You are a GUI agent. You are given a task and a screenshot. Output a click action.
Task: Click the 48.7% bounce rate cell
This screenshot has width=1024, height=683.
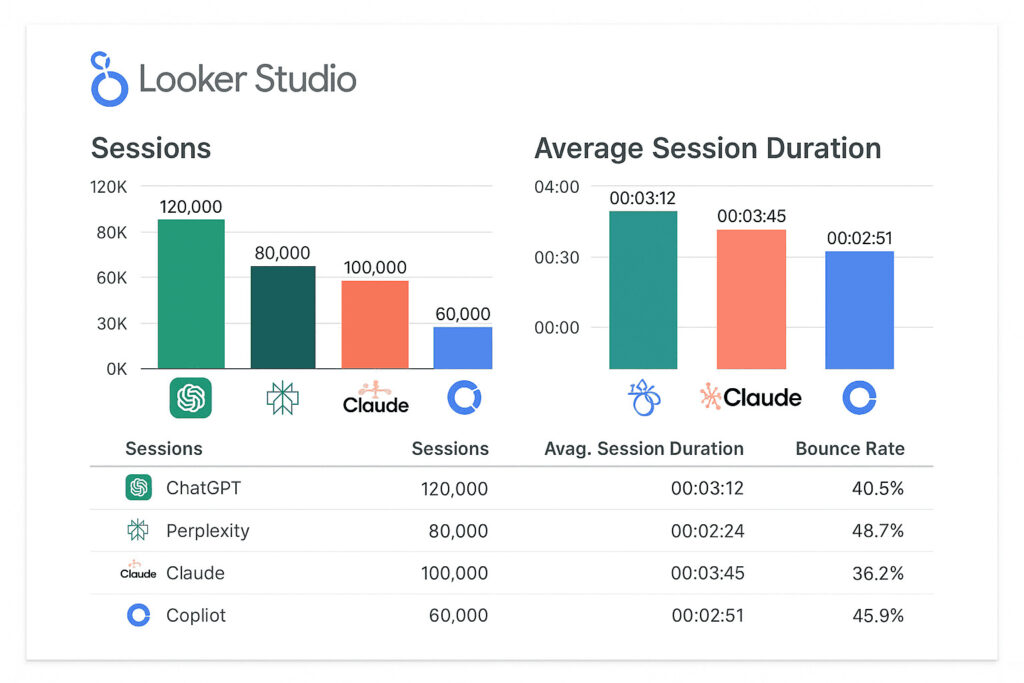coord(878,531)
